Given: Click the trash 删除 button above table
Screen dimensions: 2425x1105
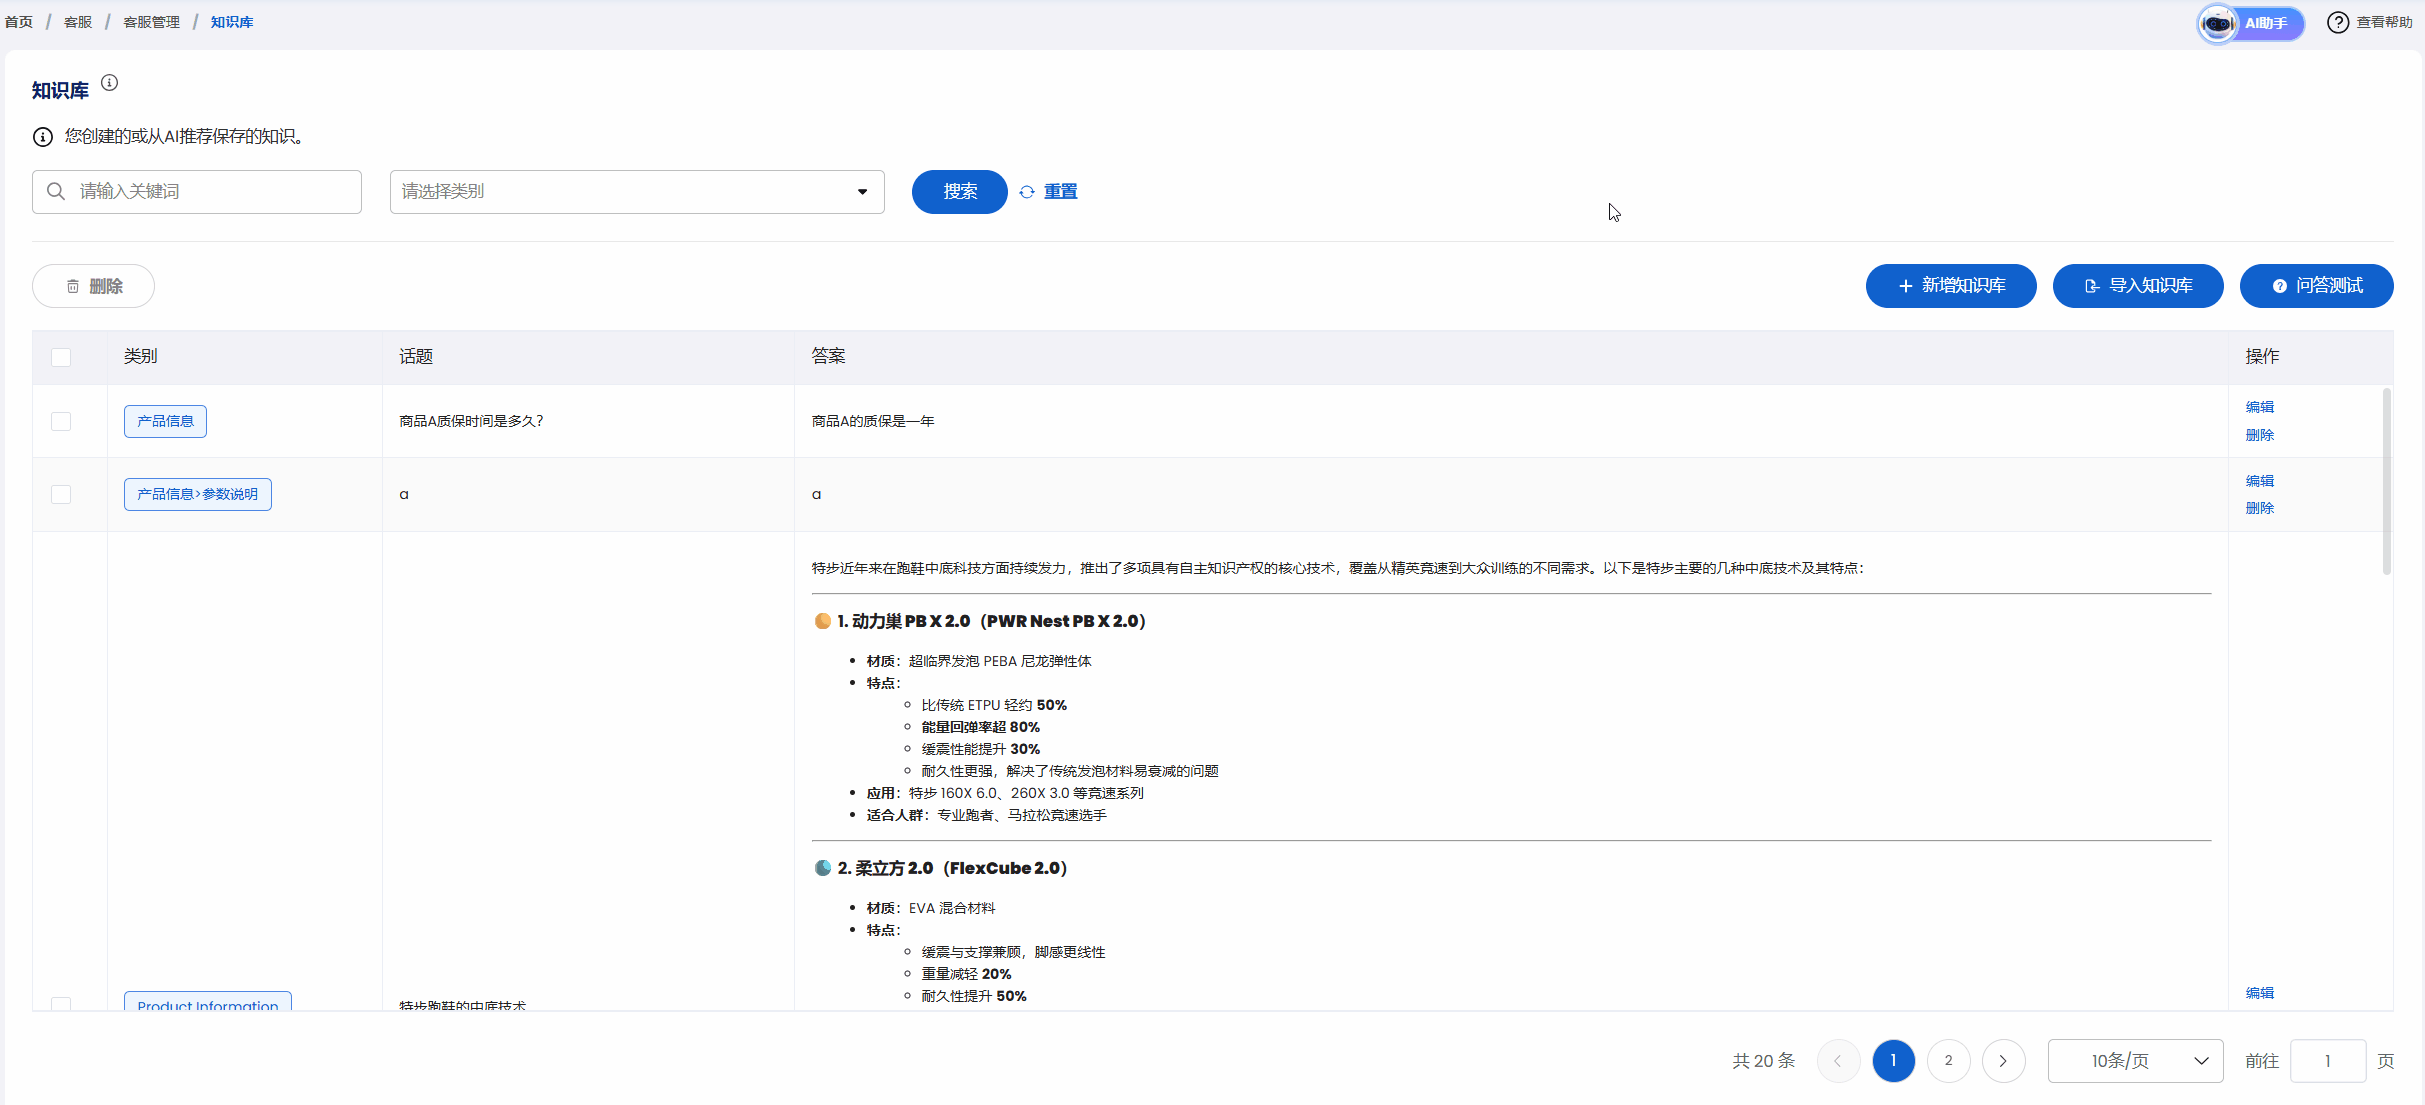Looking at the screenshot, I should (93, 286).
